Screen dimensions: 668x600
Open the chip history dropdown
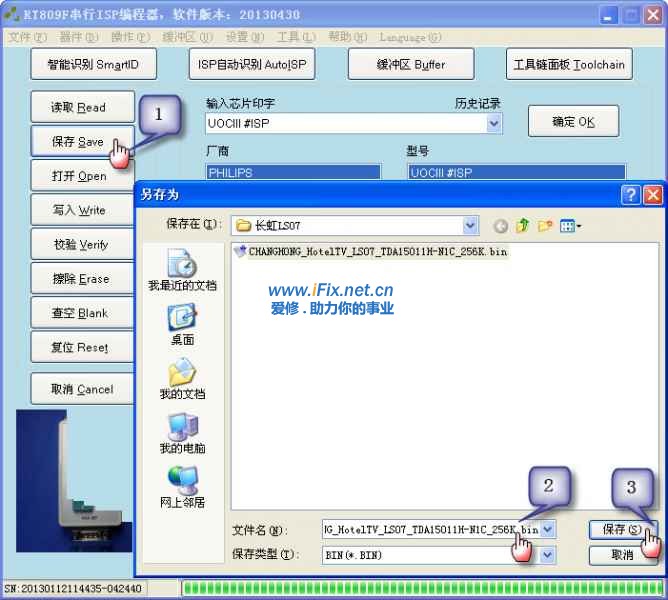pyautogui.click(x=494, y=123)
